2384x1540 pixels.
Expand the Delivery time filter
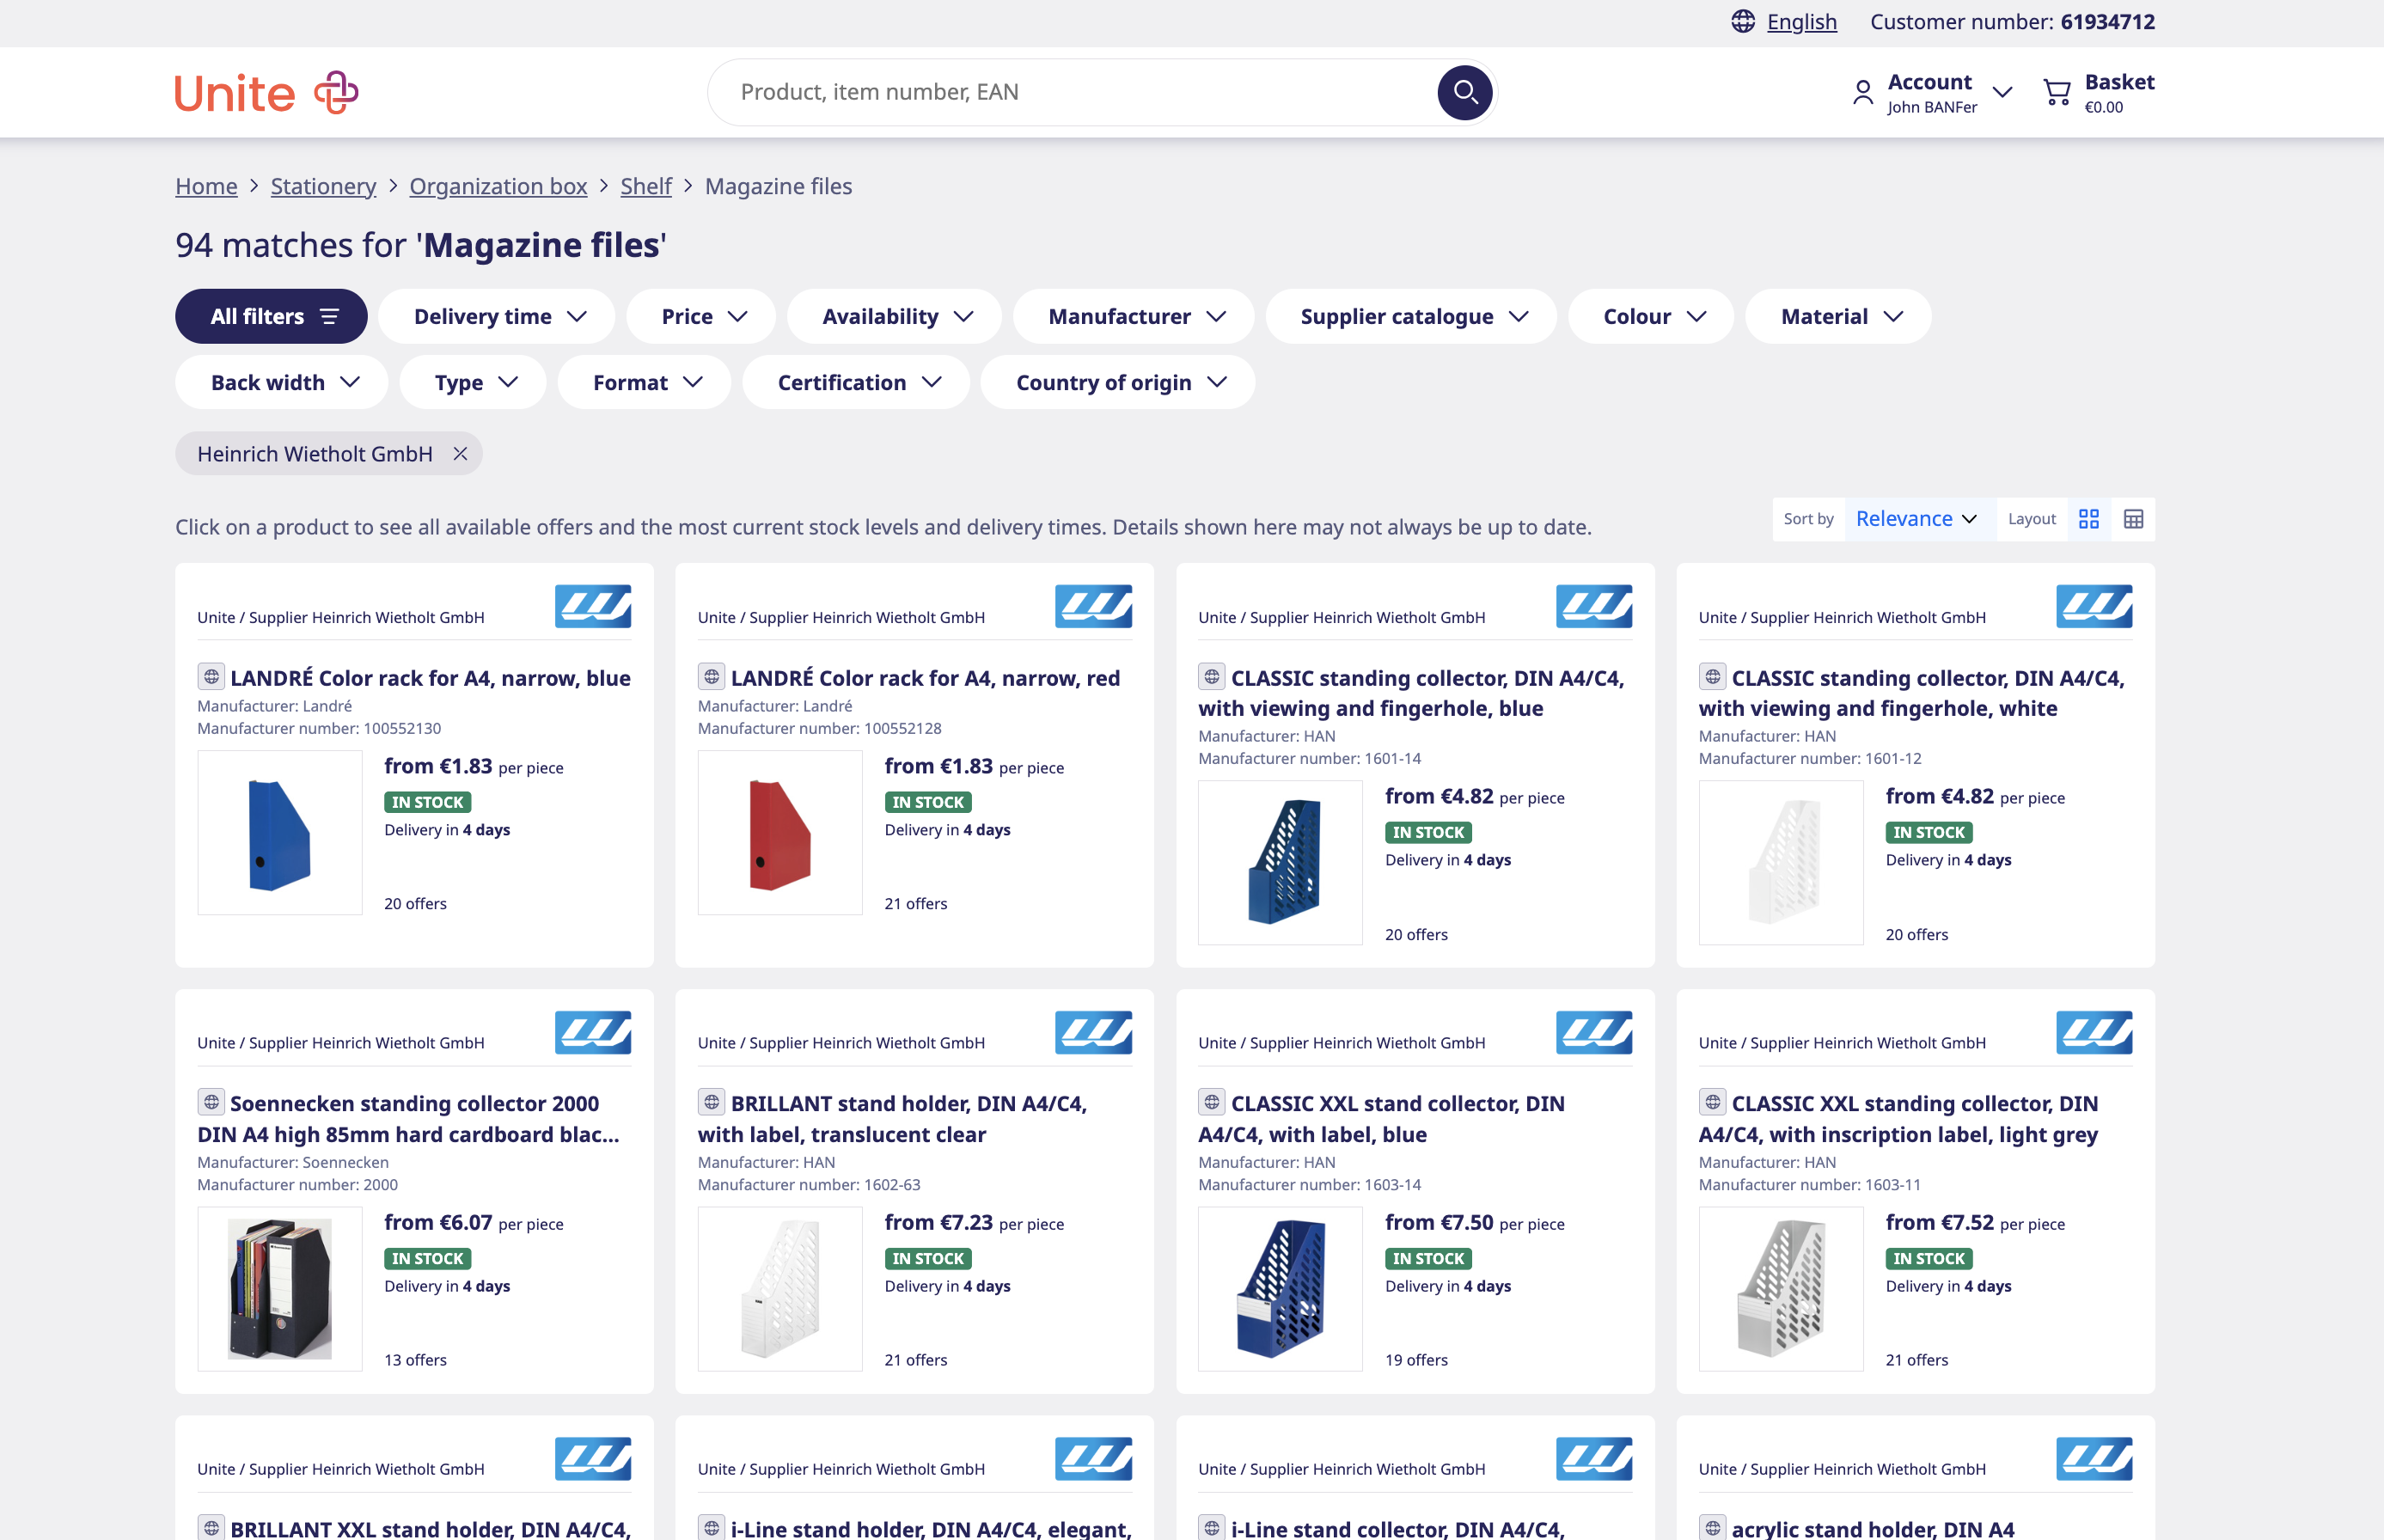tap(497, 316)
